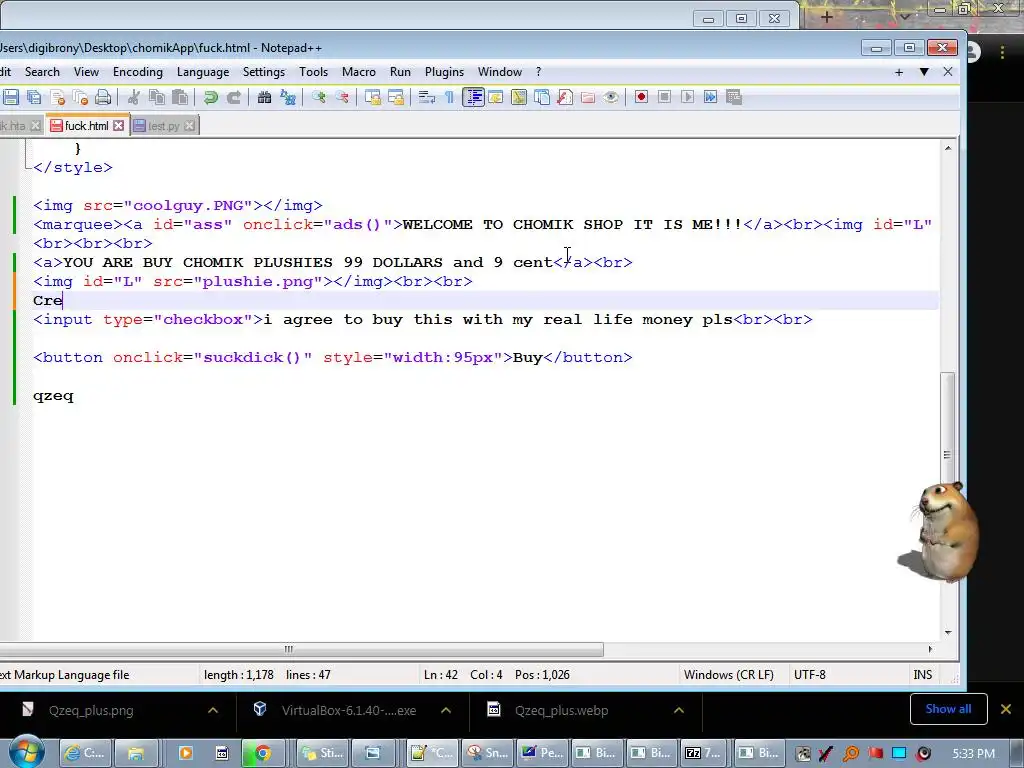Click the Save icon in the toolbar
Viewport: 1024px width, 768px height.
pyautogui.click(x=11, y=97)
